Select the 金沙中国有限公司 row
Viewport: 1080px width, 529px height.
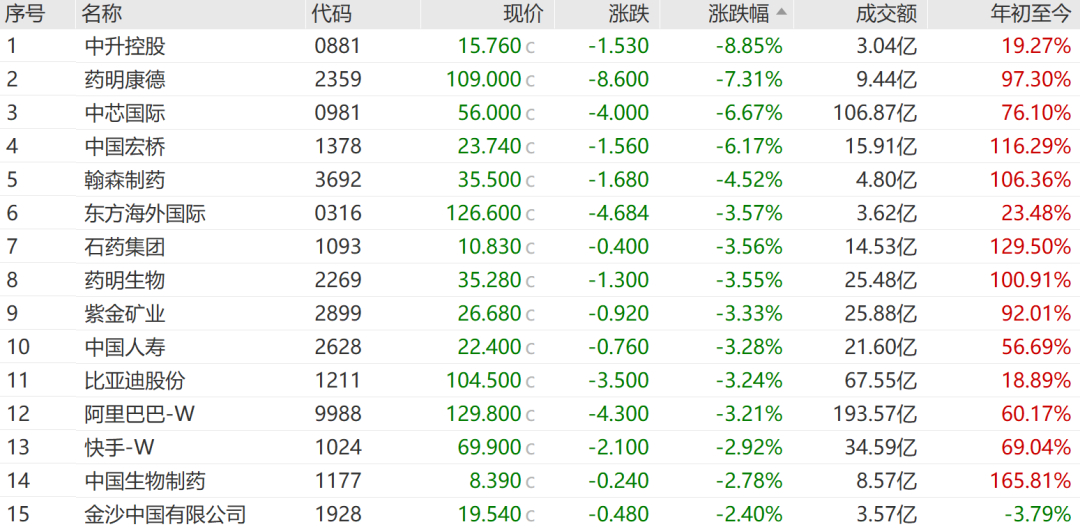pyautogui.click(x=540, y=514)
